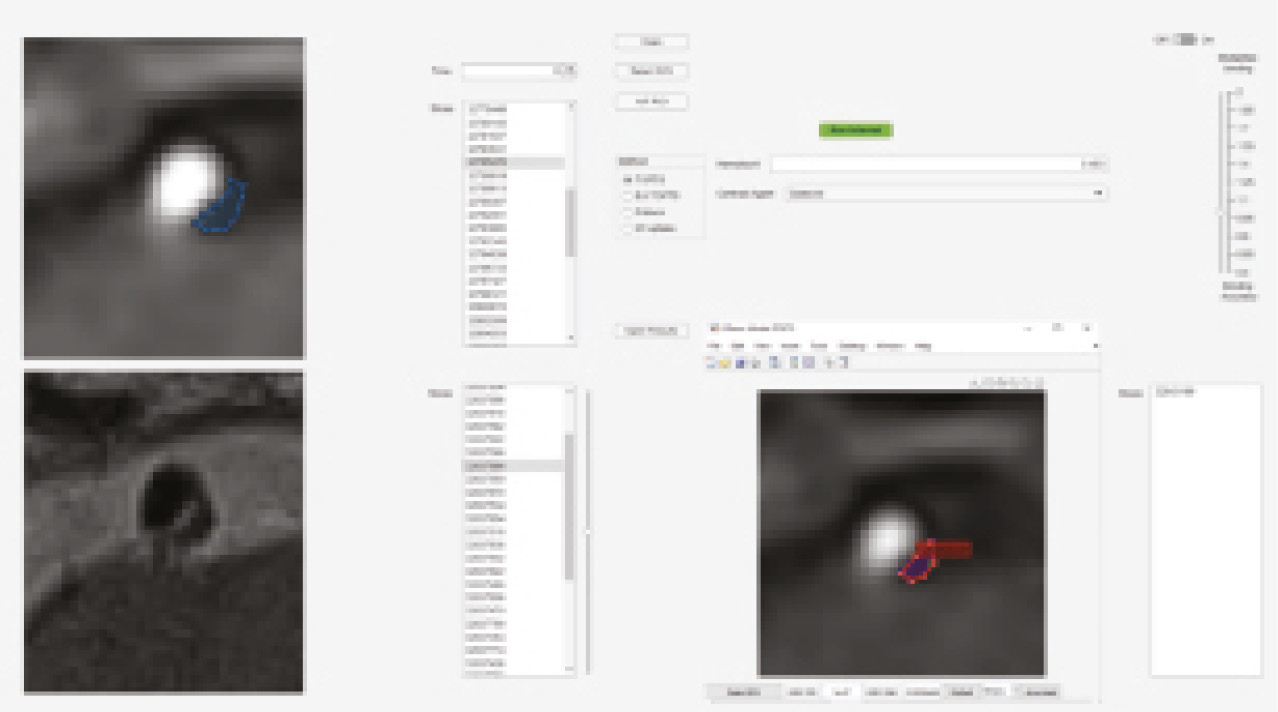1278x712 pixels.
Task: Select the Edit Plot arrow tool
Action: [x=830, y=363]
